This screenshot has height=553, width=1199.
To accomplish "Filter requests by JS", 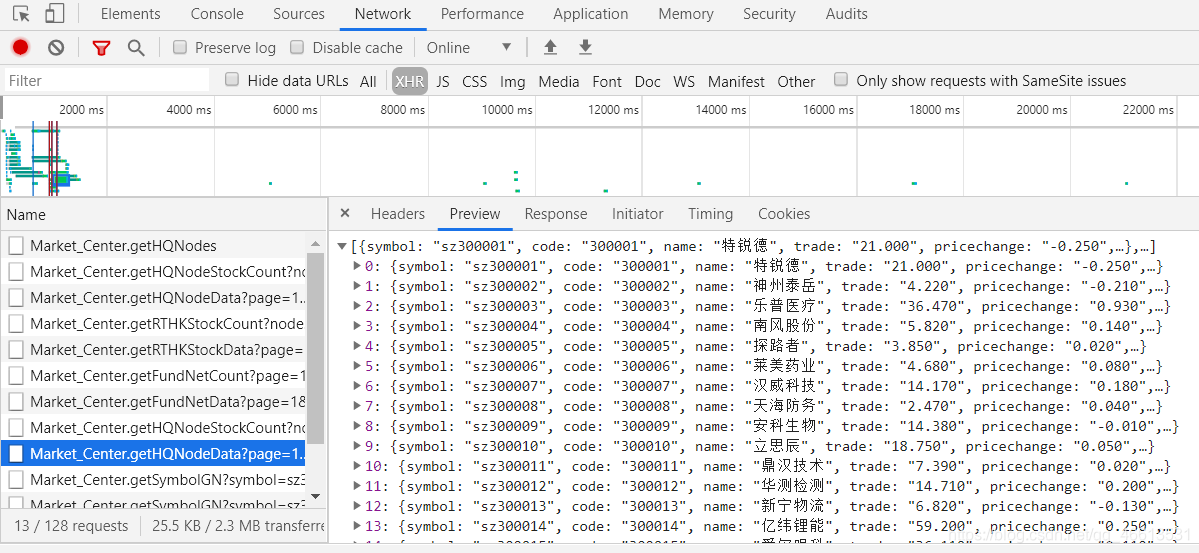I will (x=443, y=81).
